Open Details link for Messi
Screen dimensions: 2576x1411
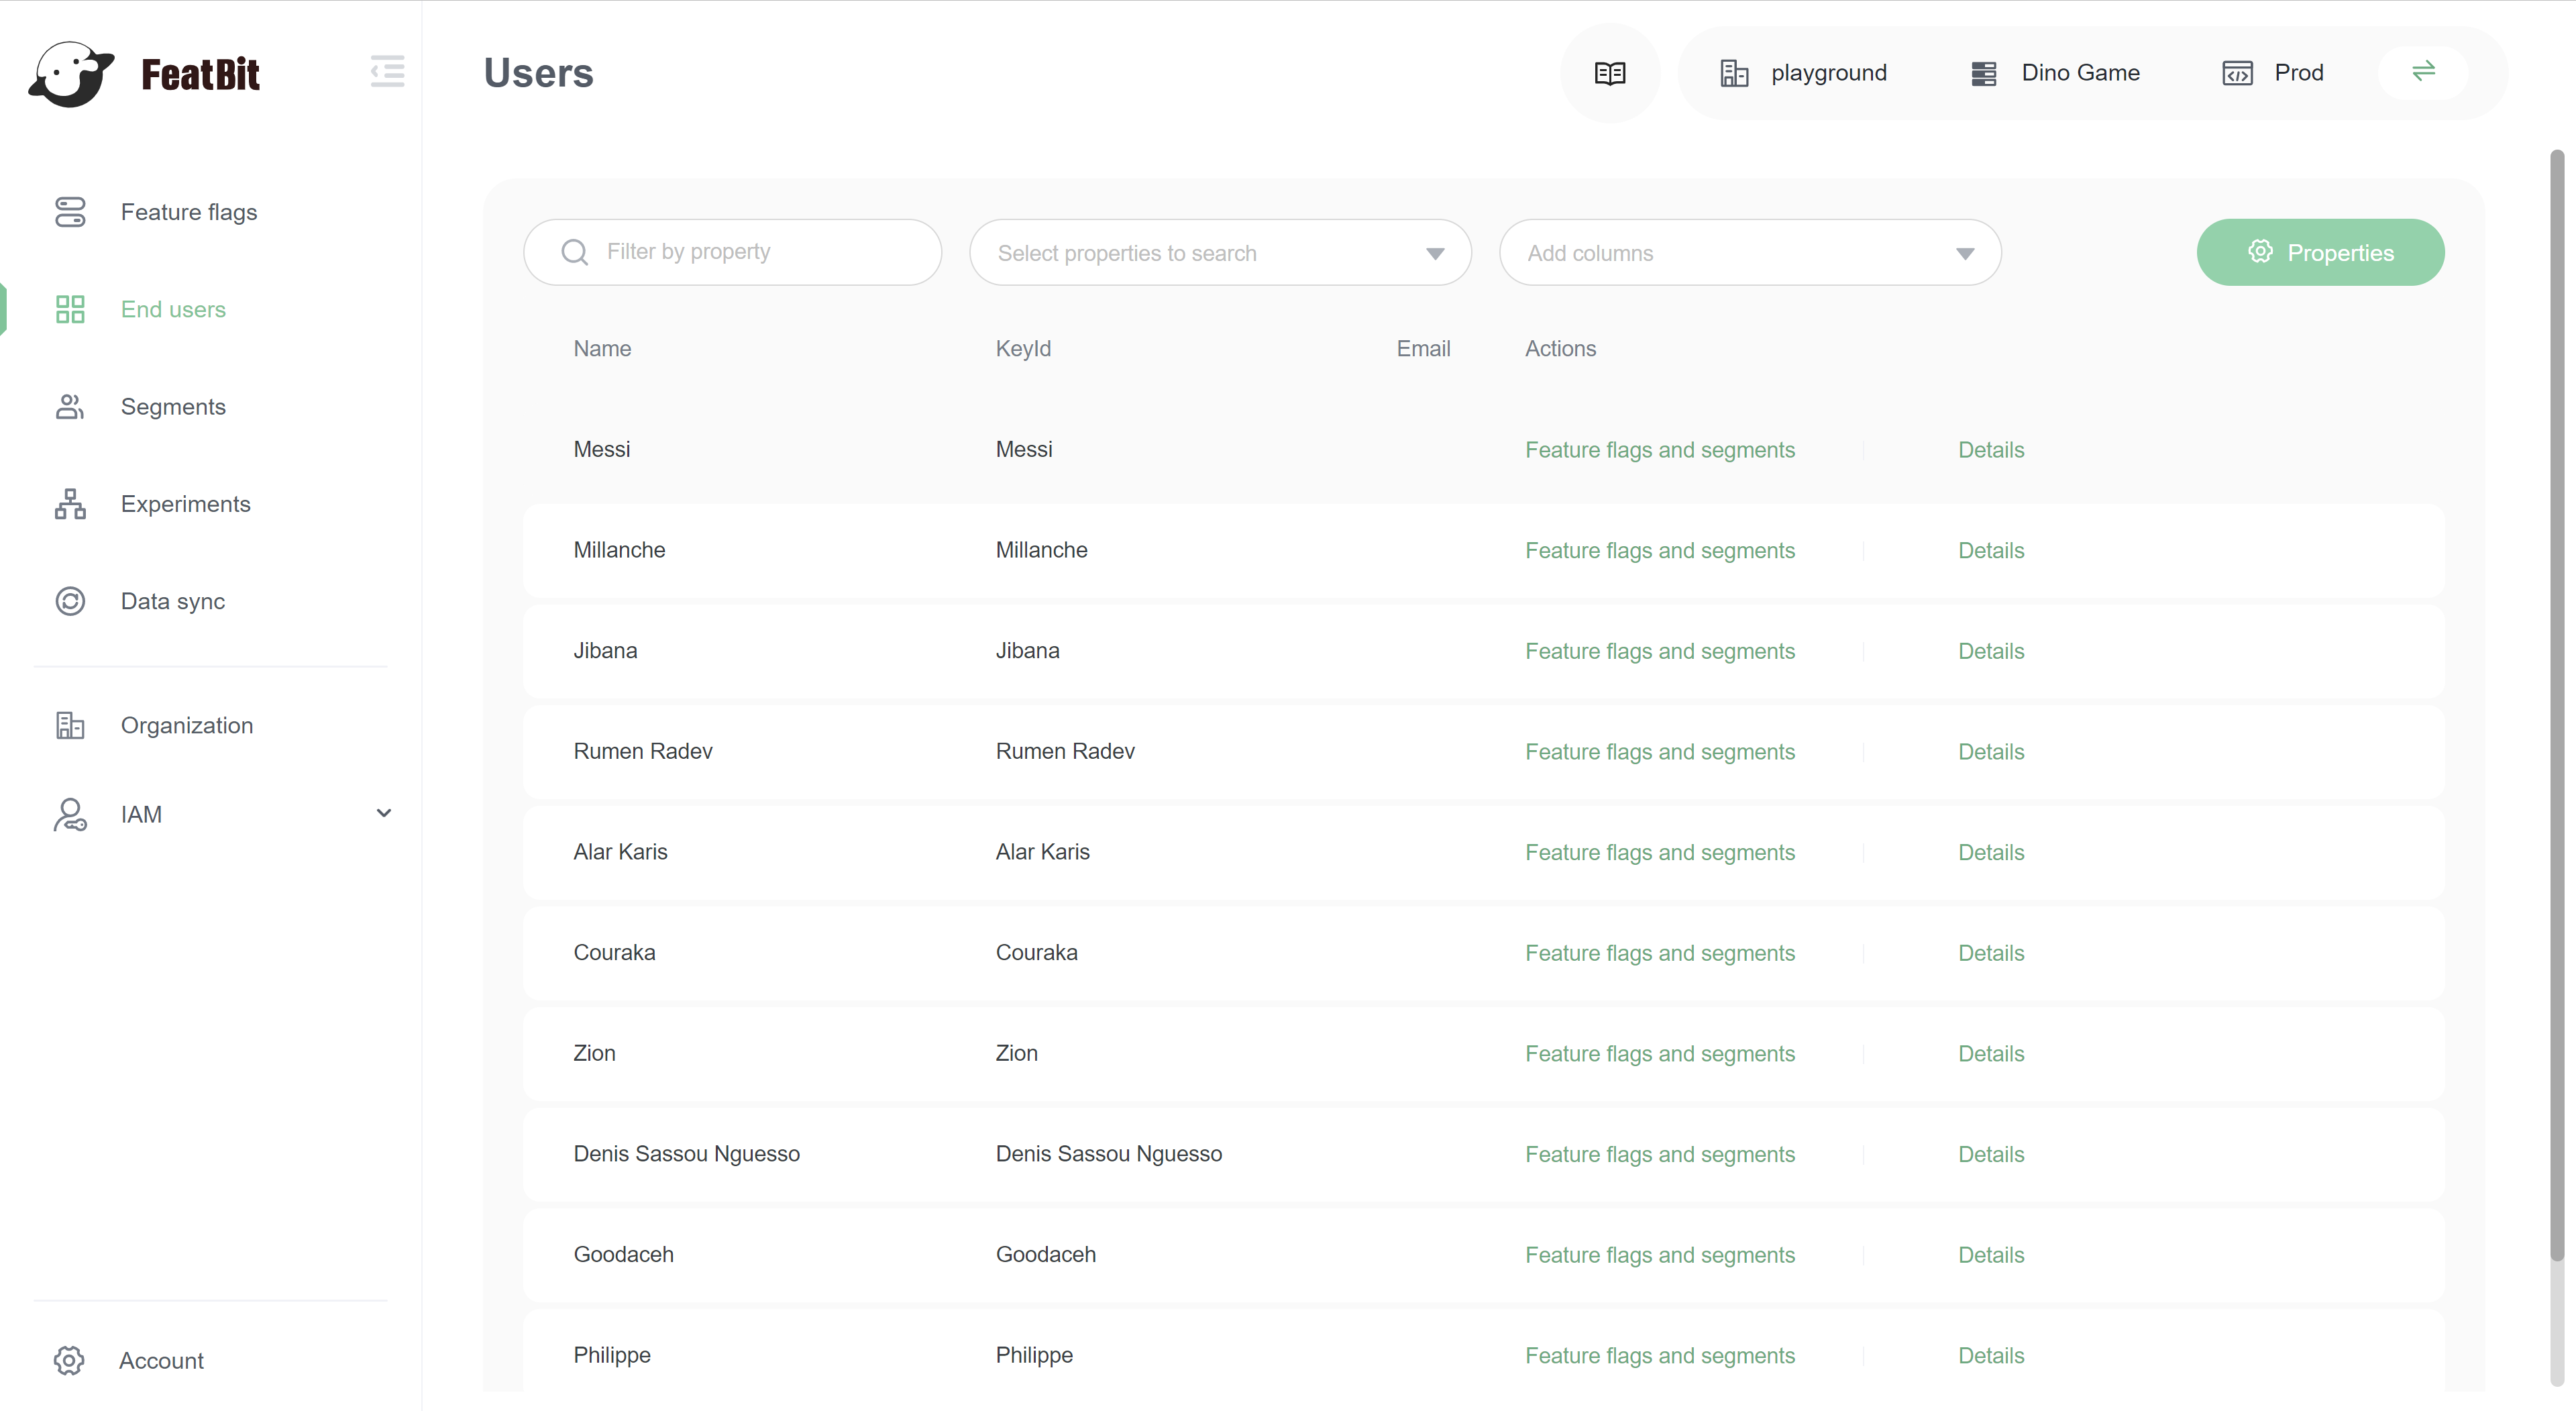1990,450
